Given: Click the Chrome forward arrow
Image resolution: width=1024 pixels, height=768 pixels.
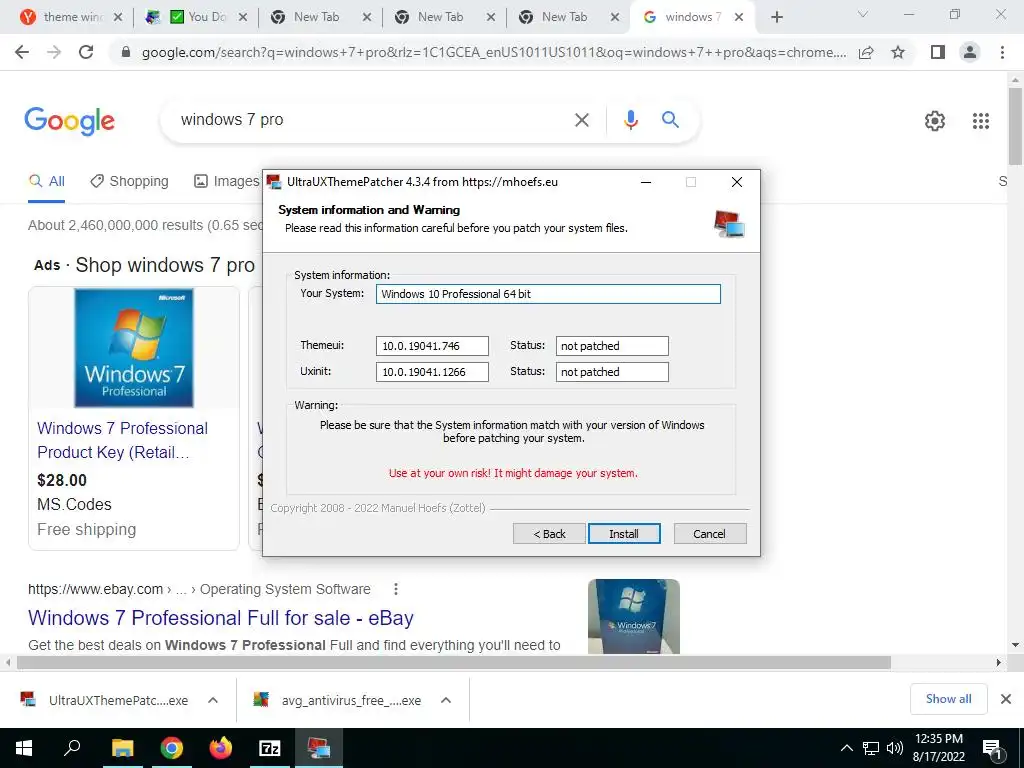Looking at the screenshot, I should [54, 52].
